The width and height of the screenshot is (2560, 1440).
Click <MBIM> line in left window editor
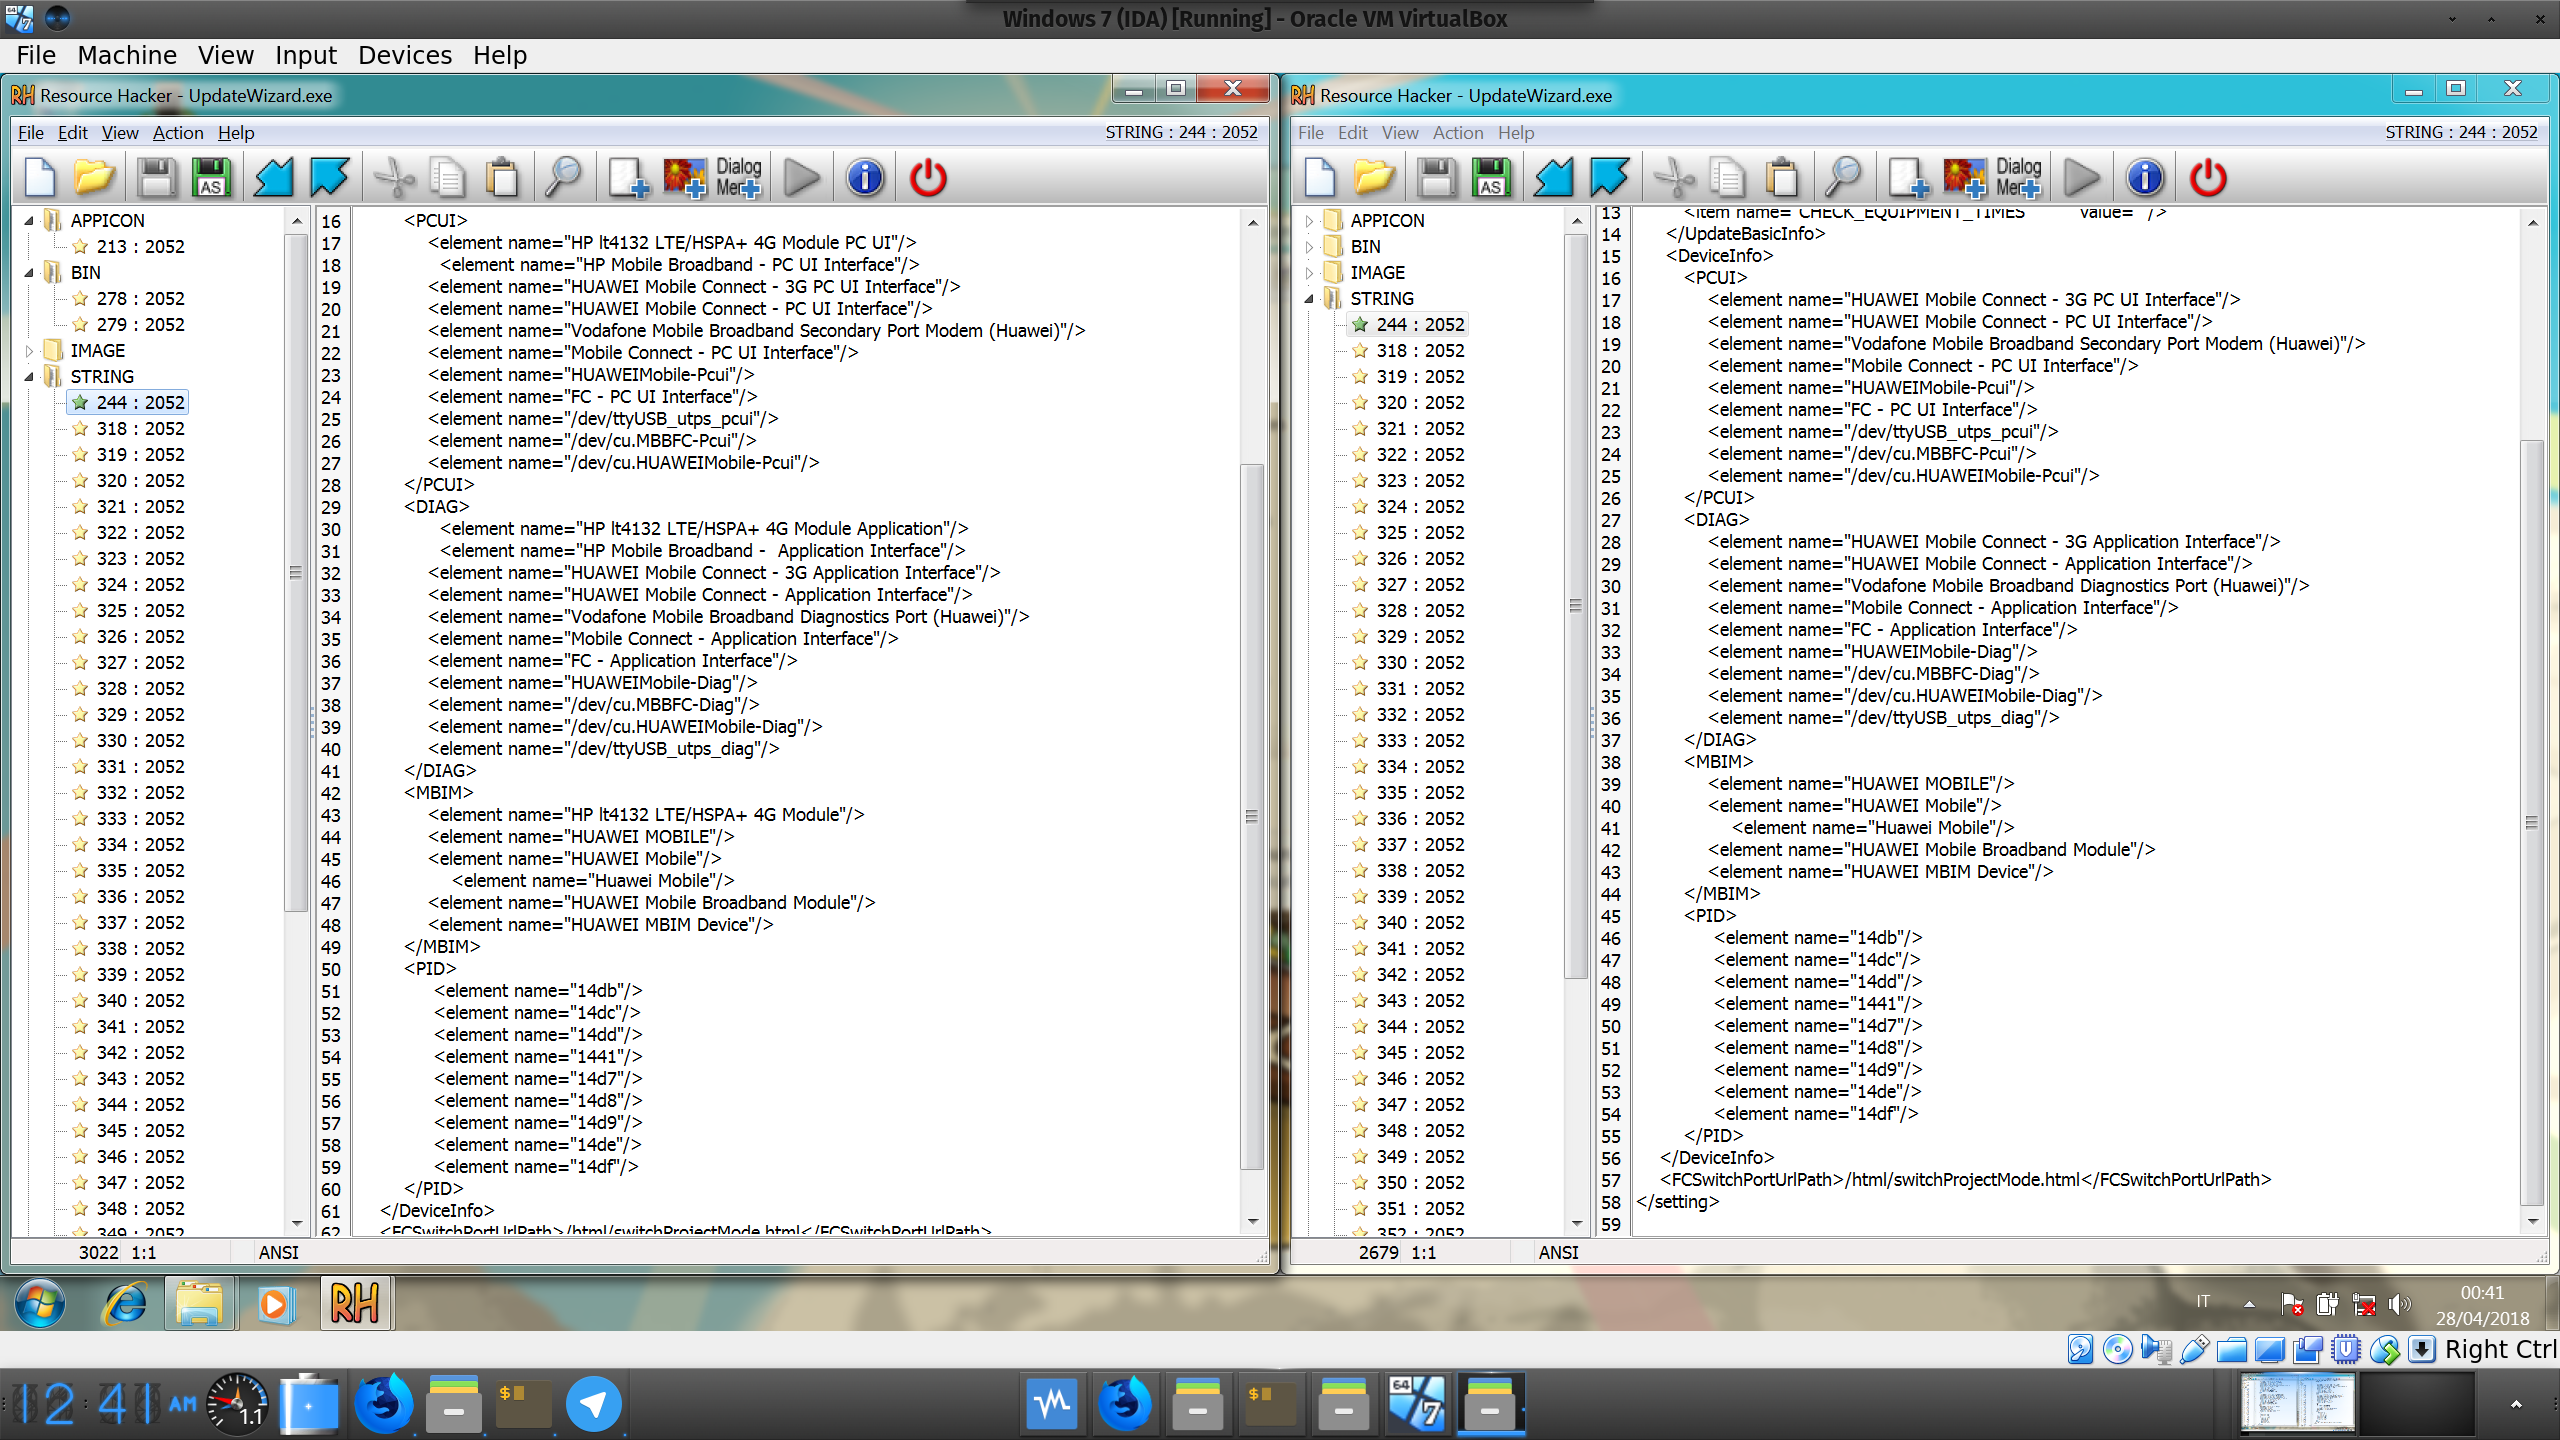tap(438, 792)
